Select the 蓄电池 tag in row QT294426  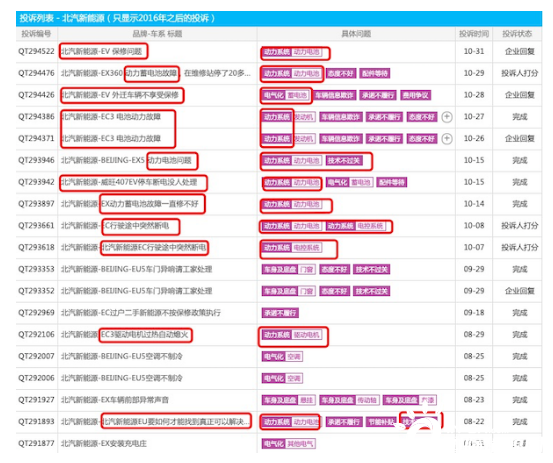point(298,96)
